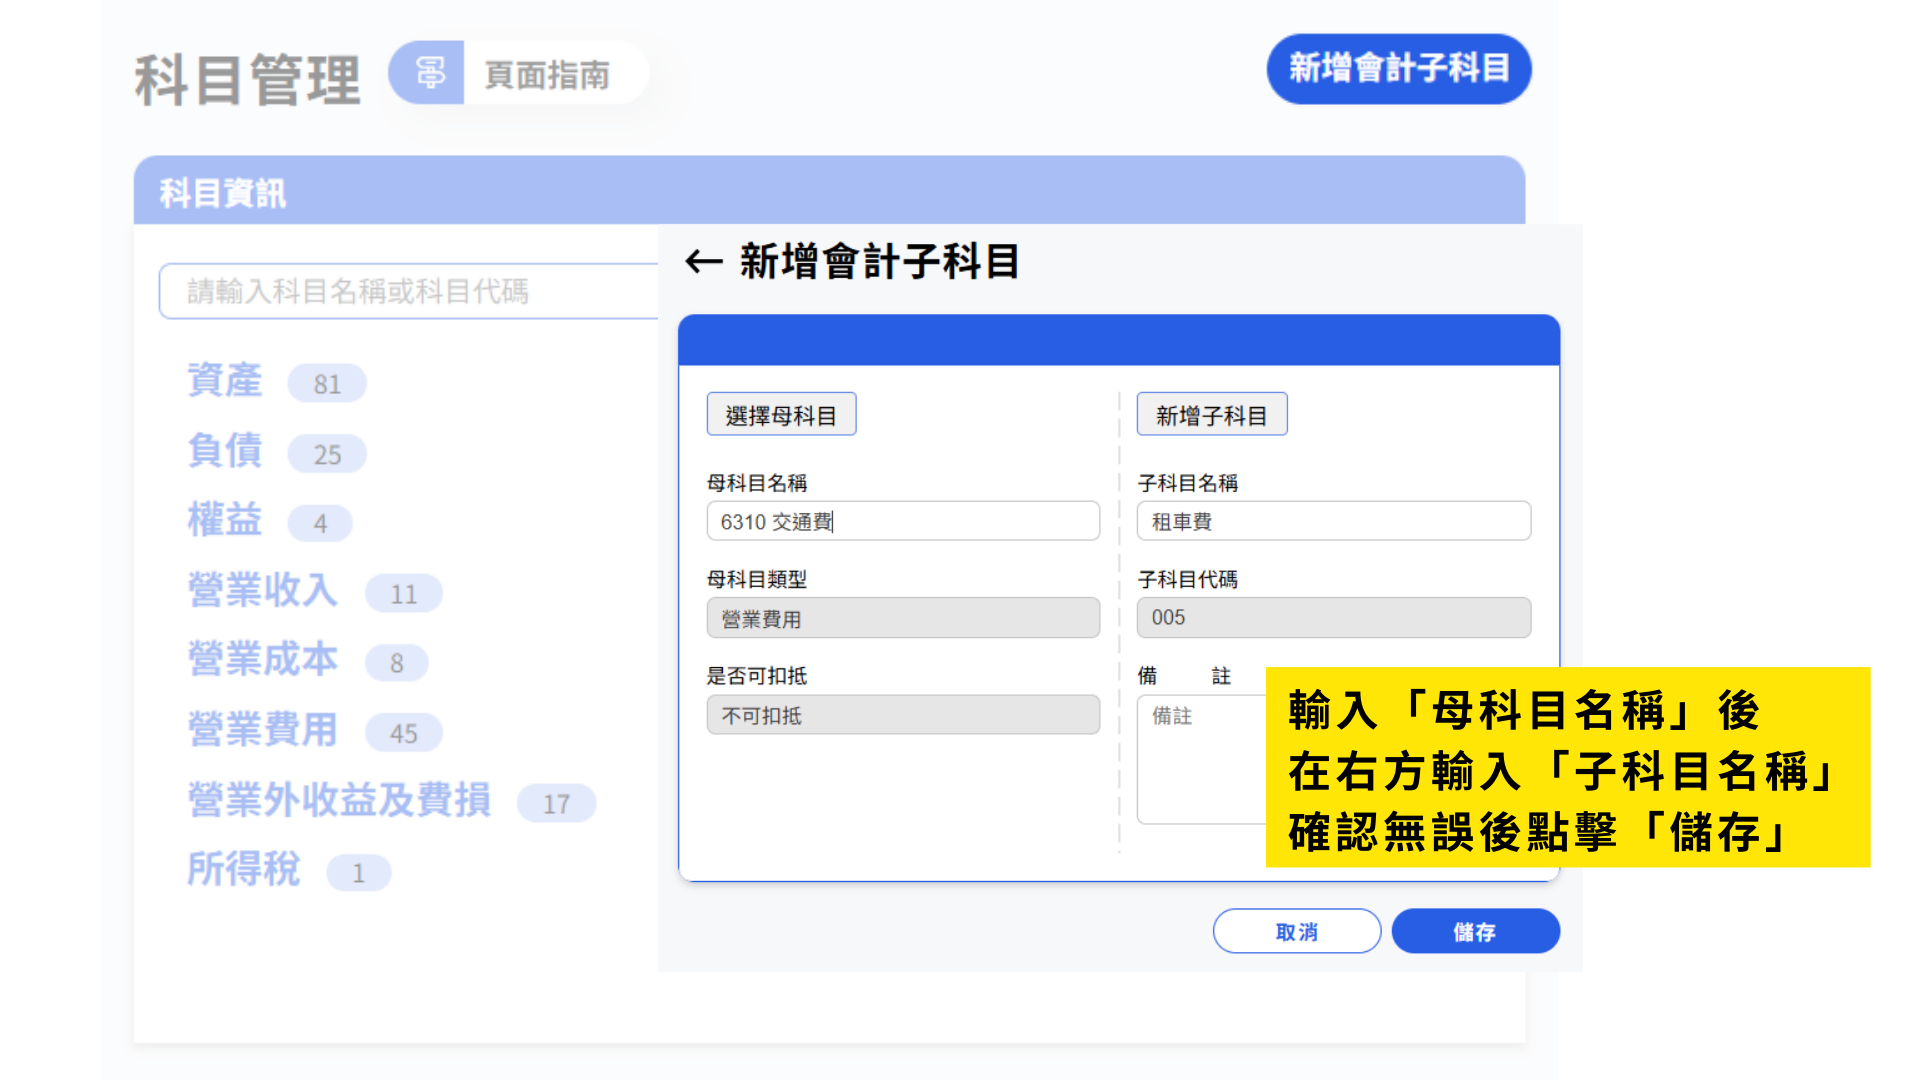Image resolution: width=1920 pixels, height=1080 pixels.
Task: Click the 子科目名稱 input field
Action: point(1332,521)
